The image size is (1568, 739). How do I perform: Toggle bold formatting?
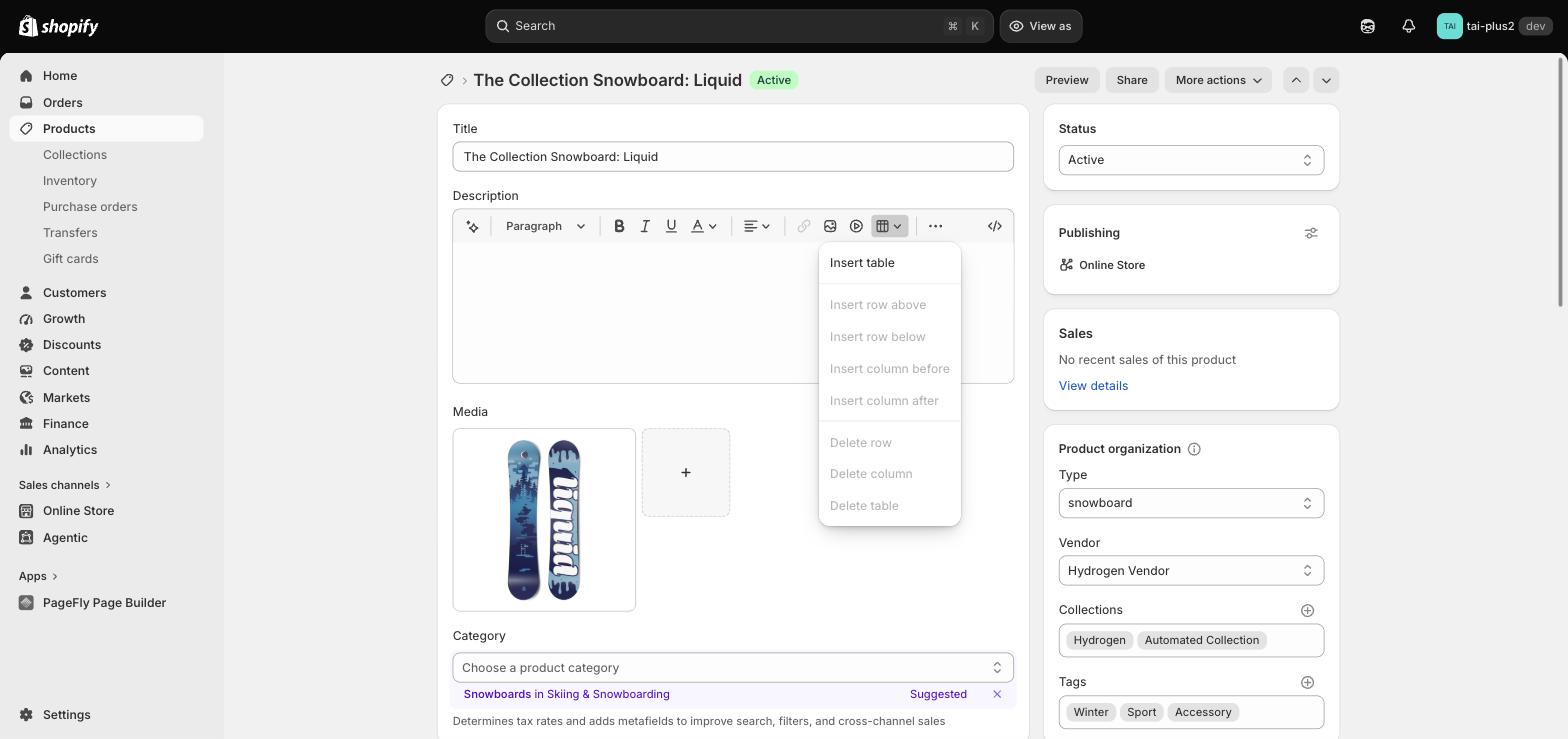pos(619,226)
